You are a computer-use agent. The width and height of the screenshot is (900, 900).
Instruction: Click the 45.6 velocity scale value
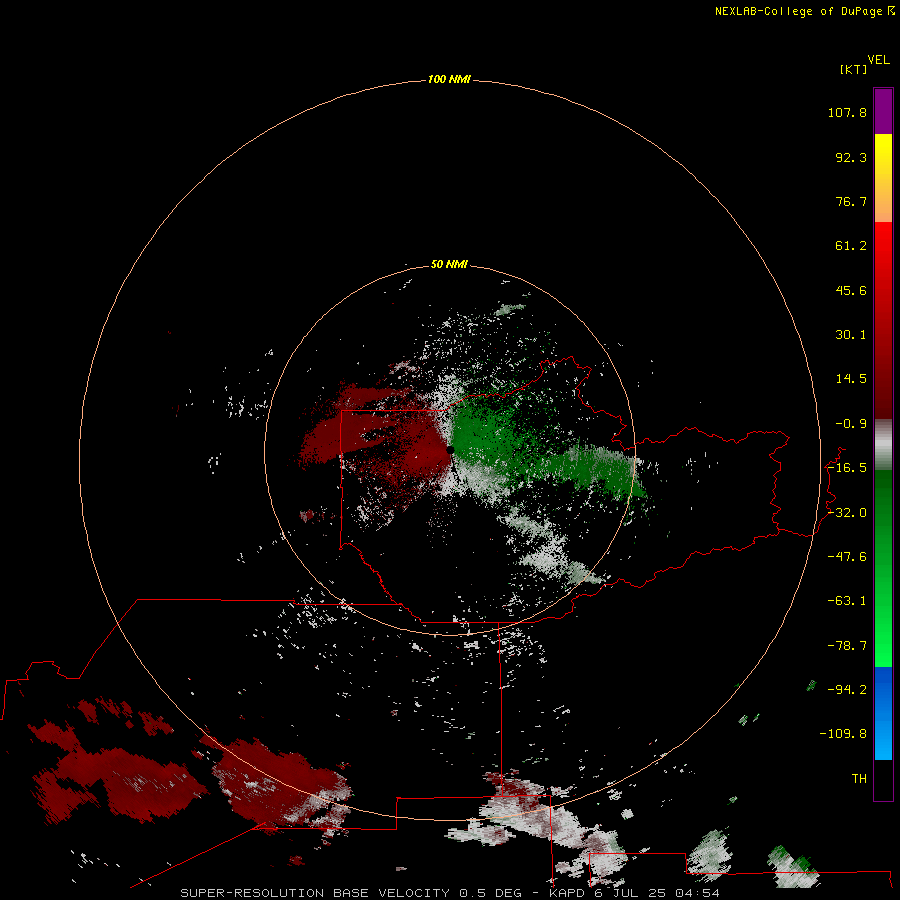click(851, 290)
